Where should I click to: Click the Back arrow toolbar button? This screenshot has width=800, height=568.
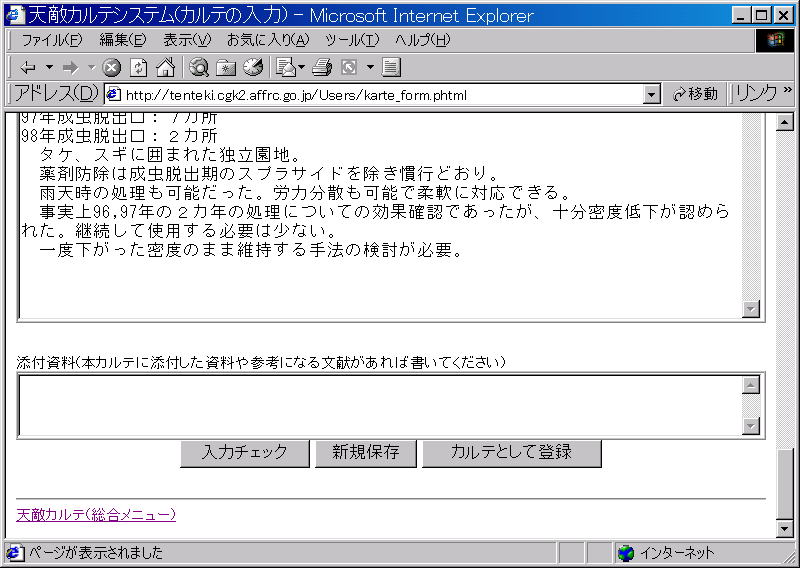pos(27,68)
